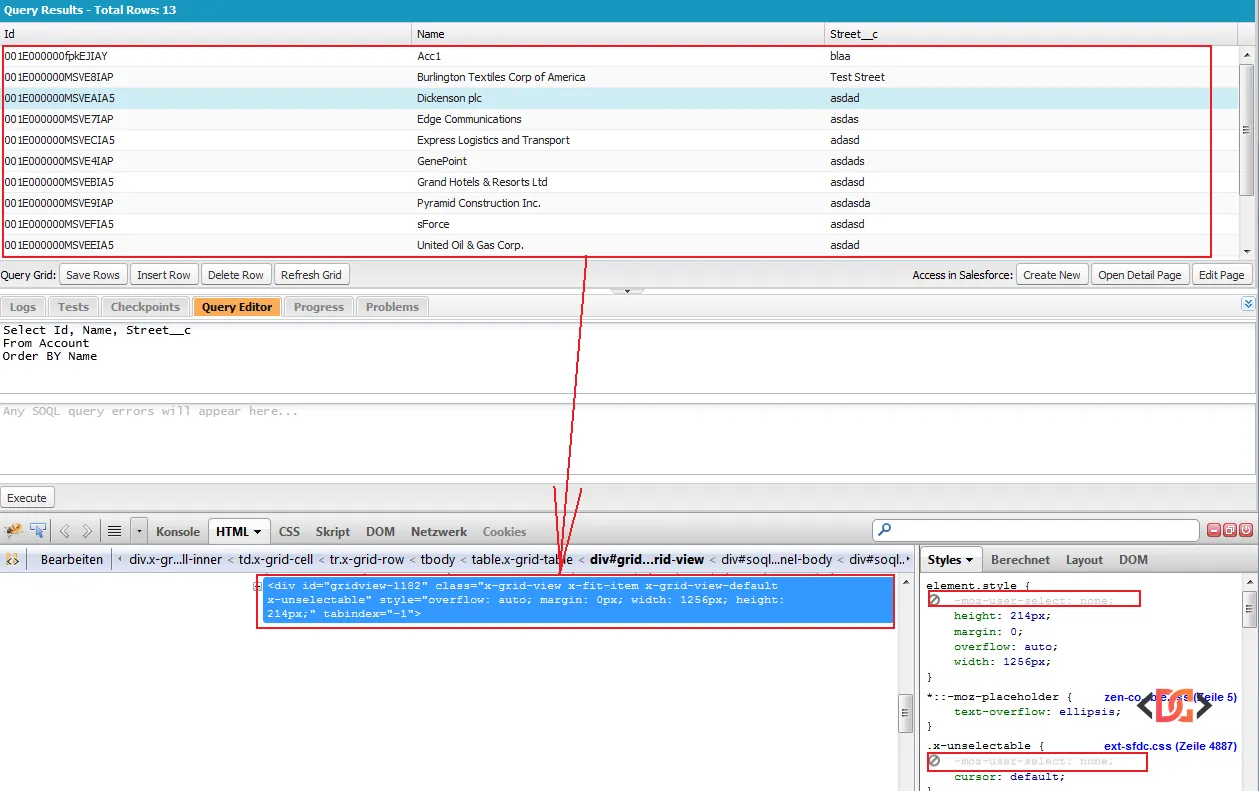Click the query results vertical scrollbar
The height and width of the screenshot is (791, 1259).
click(x=1245, y=130)
